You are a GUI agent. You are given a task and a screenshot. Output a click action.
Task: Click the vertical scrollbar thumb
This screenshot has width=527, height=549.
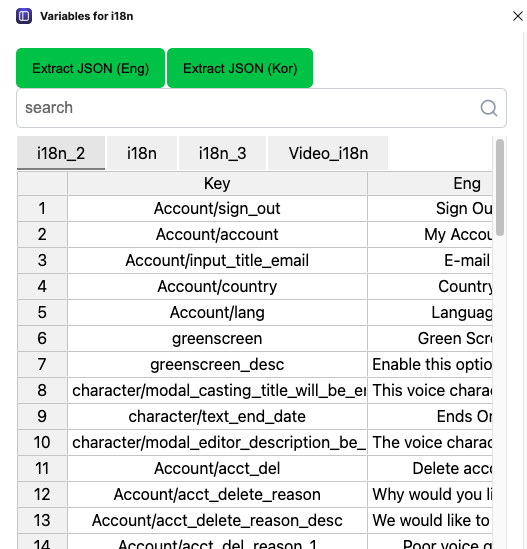tap(500, 187)
